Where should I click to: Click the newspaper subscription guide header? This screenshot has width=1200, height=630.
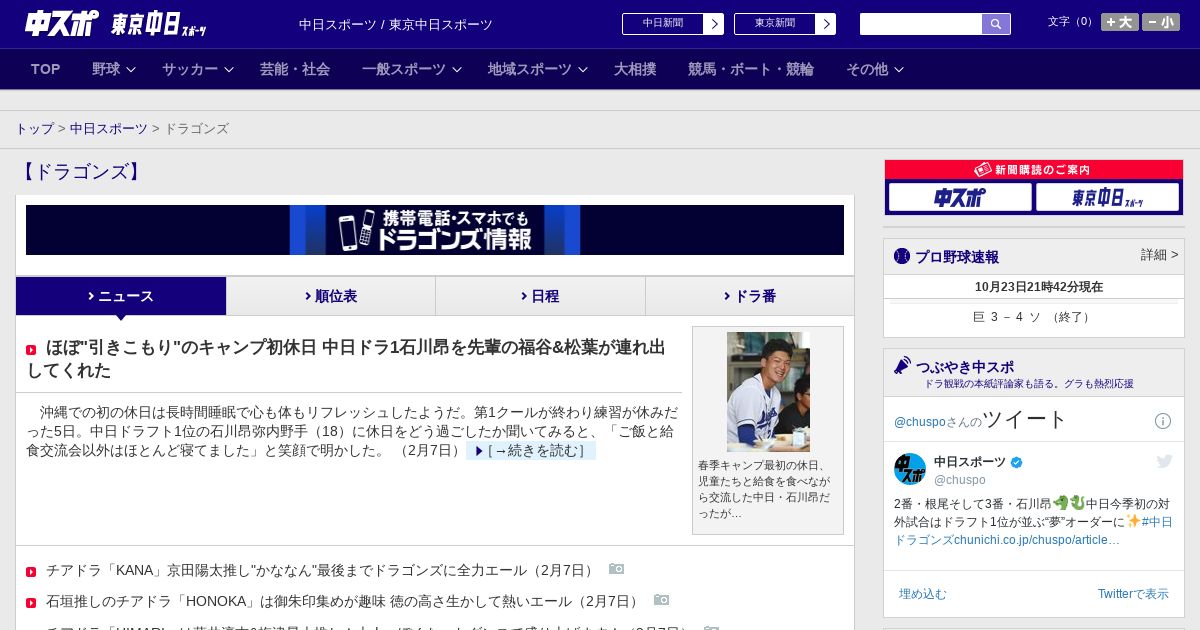[1034, 170]
